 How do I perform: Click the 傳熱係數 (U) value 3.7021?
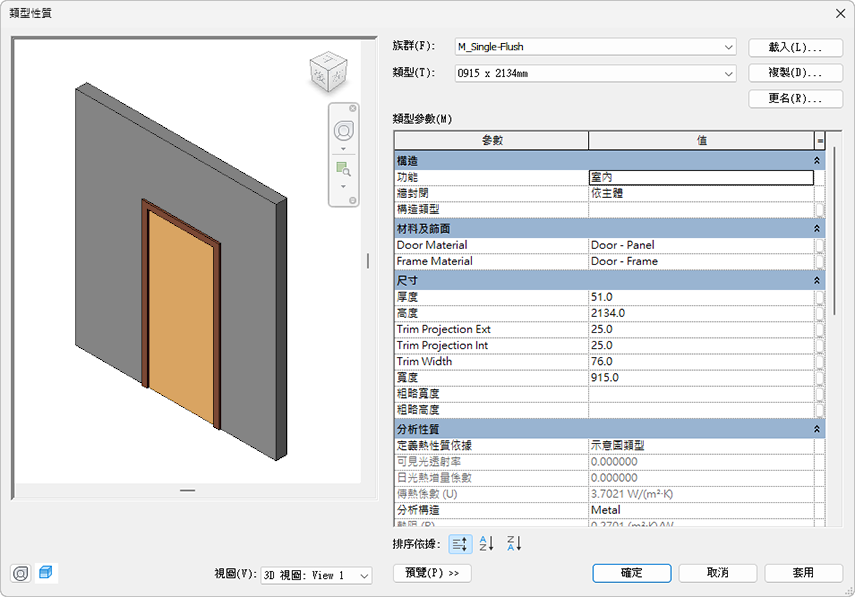coord(701,494)
